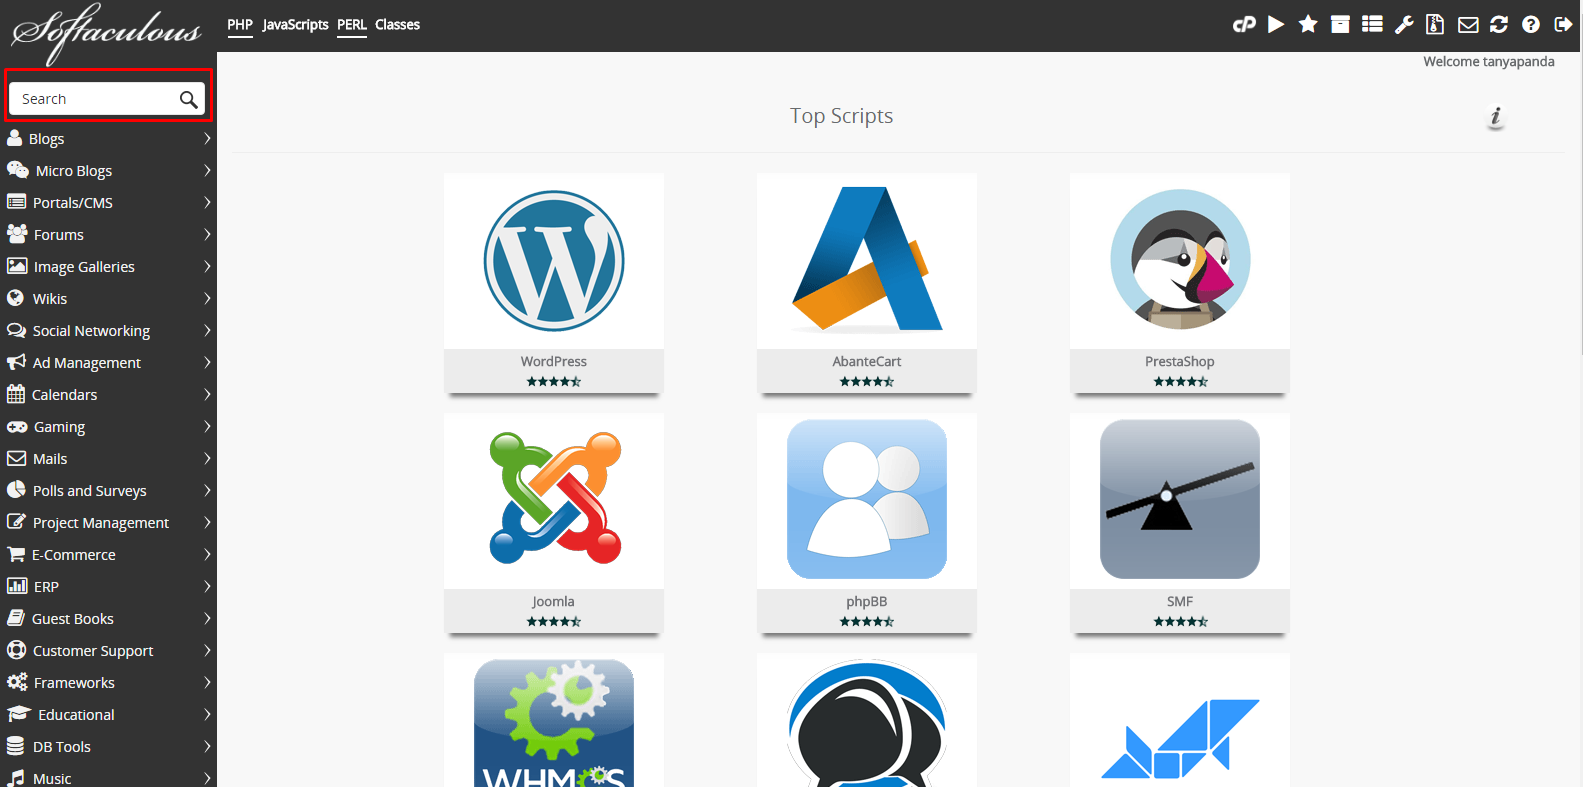Image resolution: width=1583 pixels, height=787 pixels.
Task: Click the circular sync arrows icon
Action: click(1499, 25)
